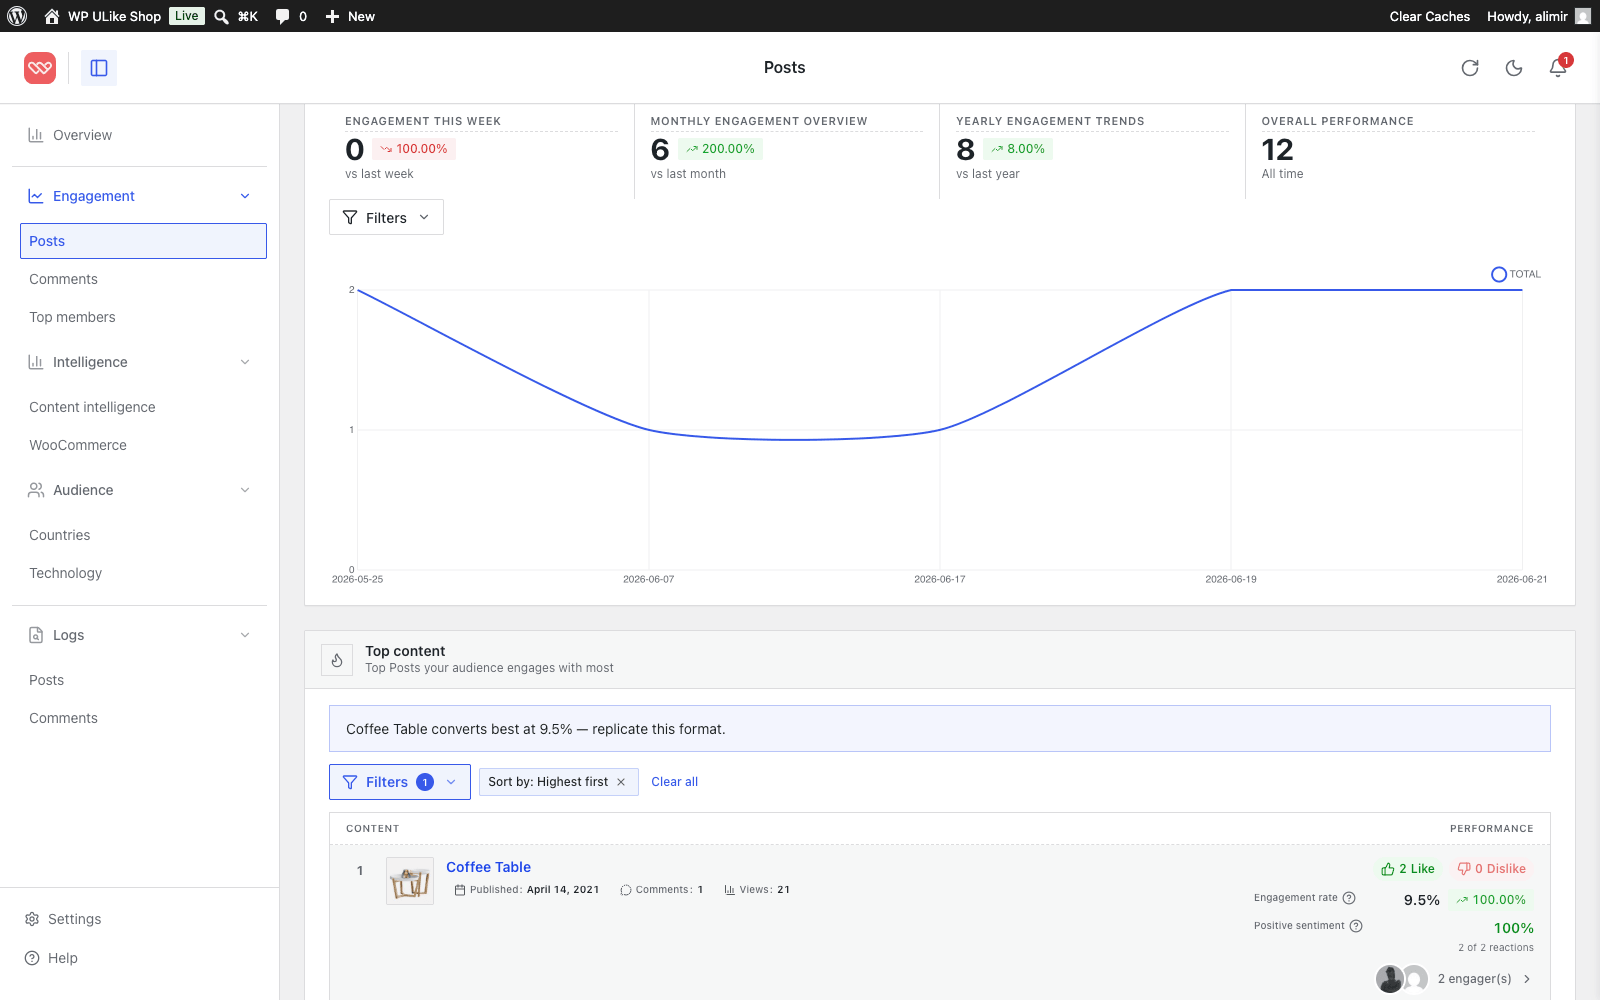Open the notifications bell

click(1558, 68)
